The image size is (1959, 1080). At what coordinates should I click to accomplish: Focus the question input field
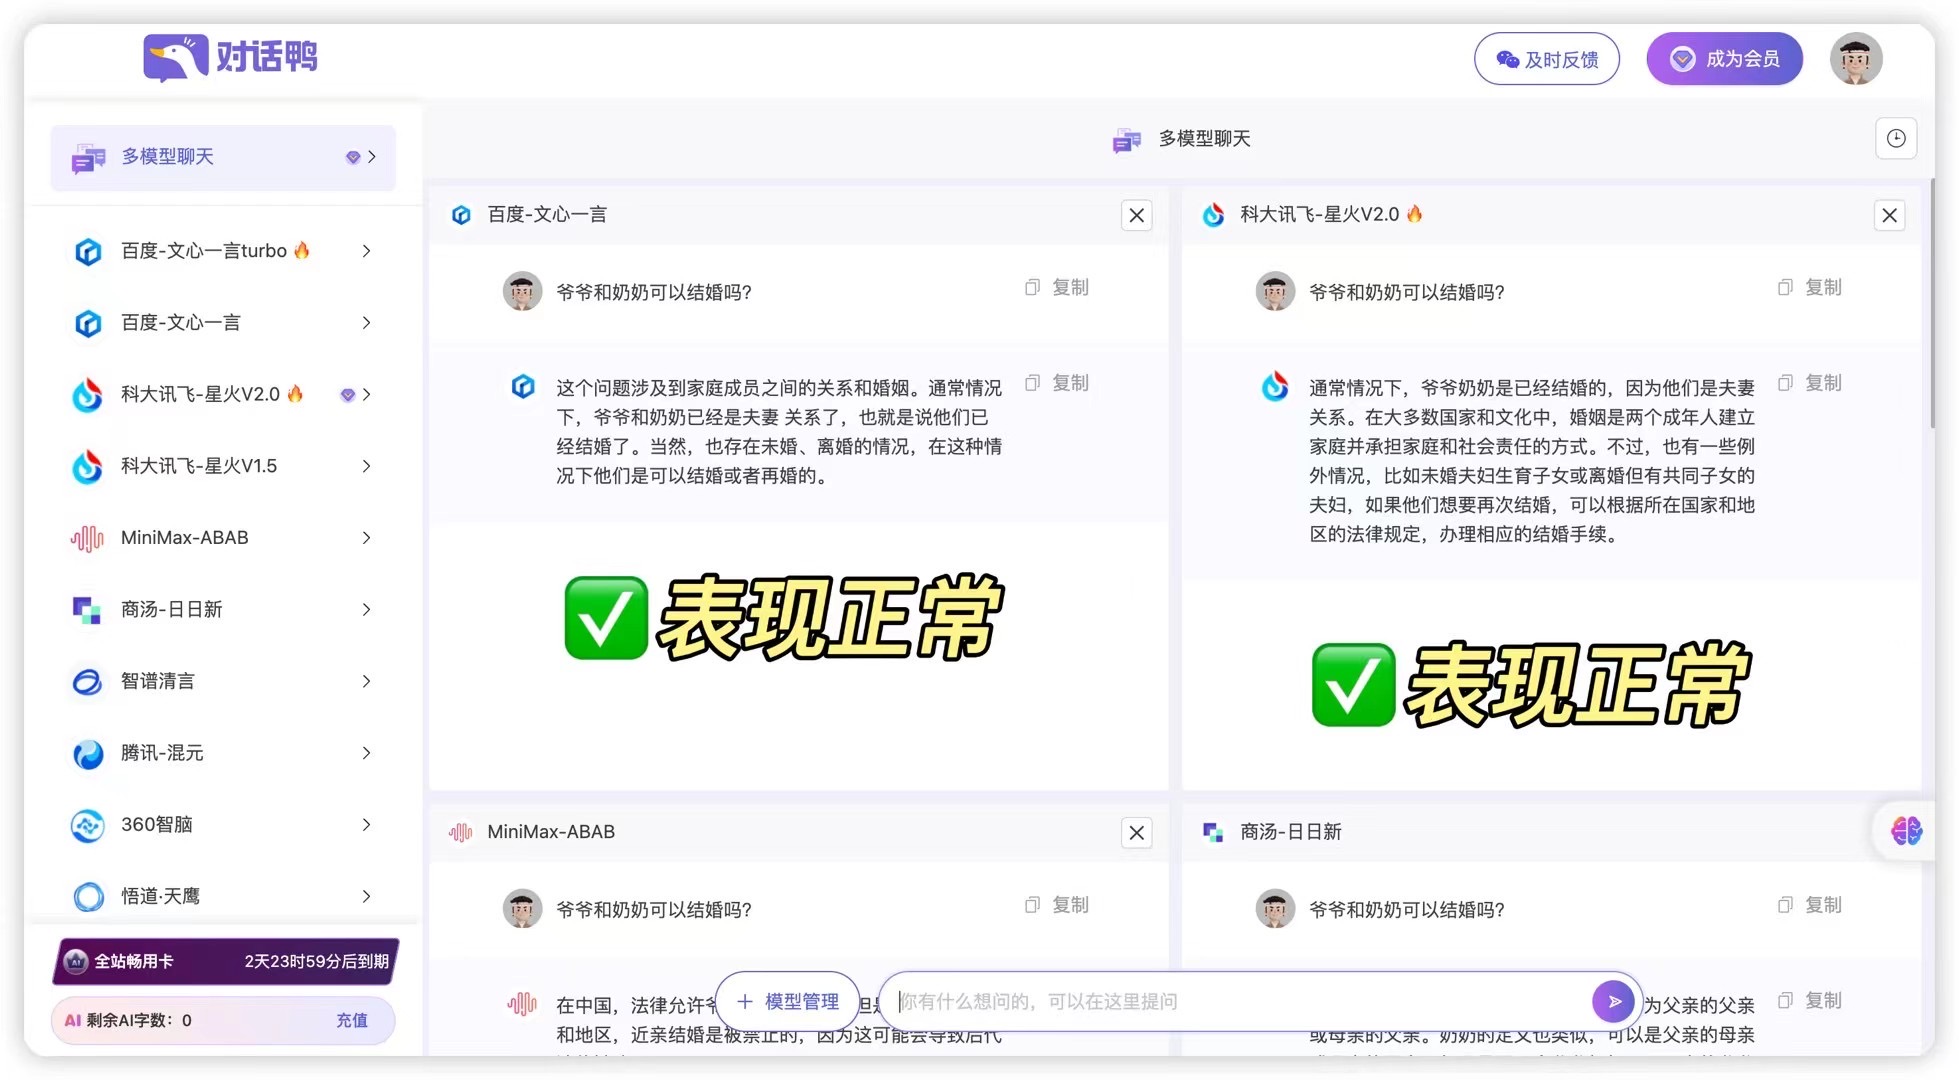click(1238, 1001)
